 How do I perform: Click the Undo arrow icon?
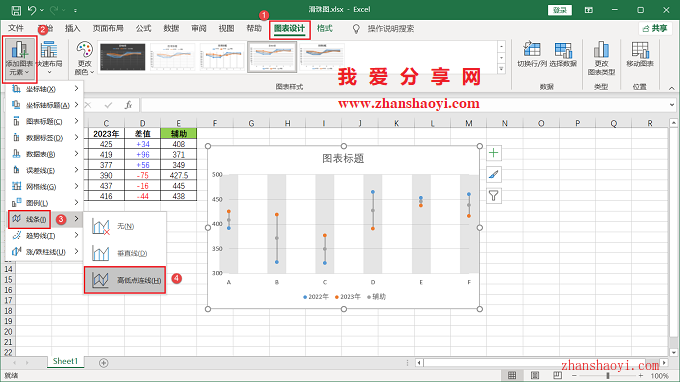click(x=32, y=10)
